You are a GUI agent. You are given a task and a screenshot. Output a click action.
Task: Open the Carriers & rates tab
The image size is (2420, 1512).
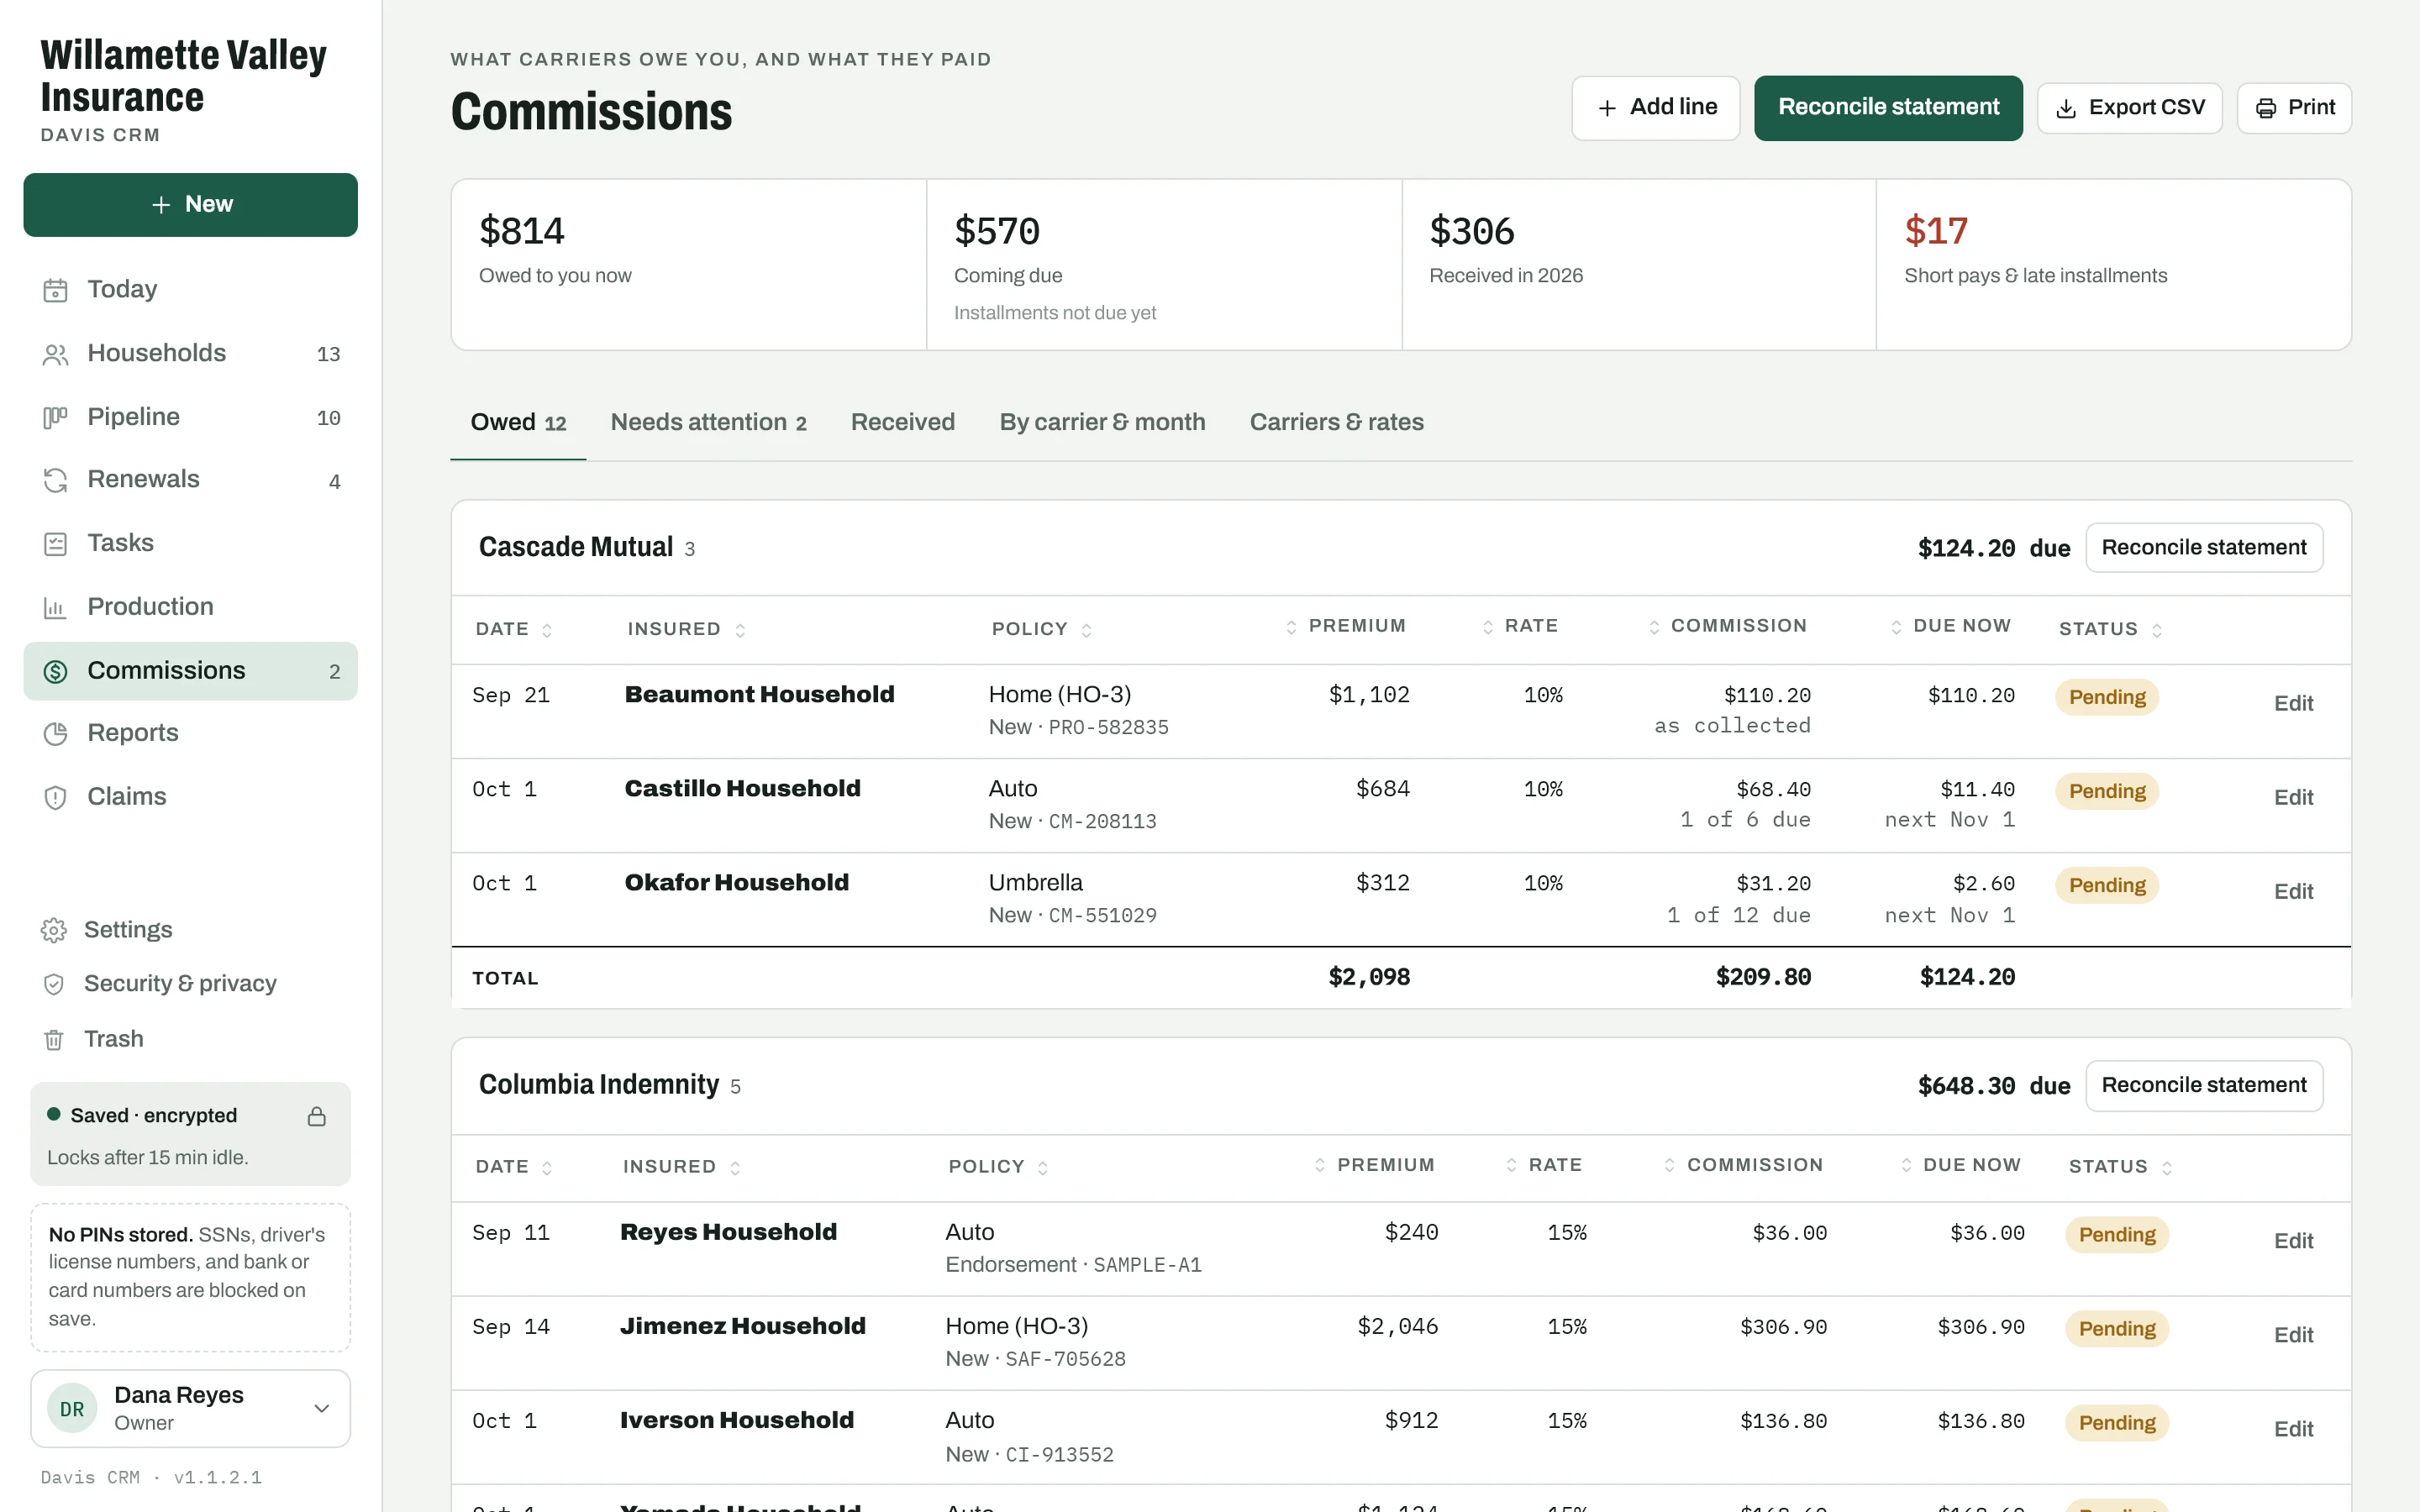click(x=1336, y=423)
